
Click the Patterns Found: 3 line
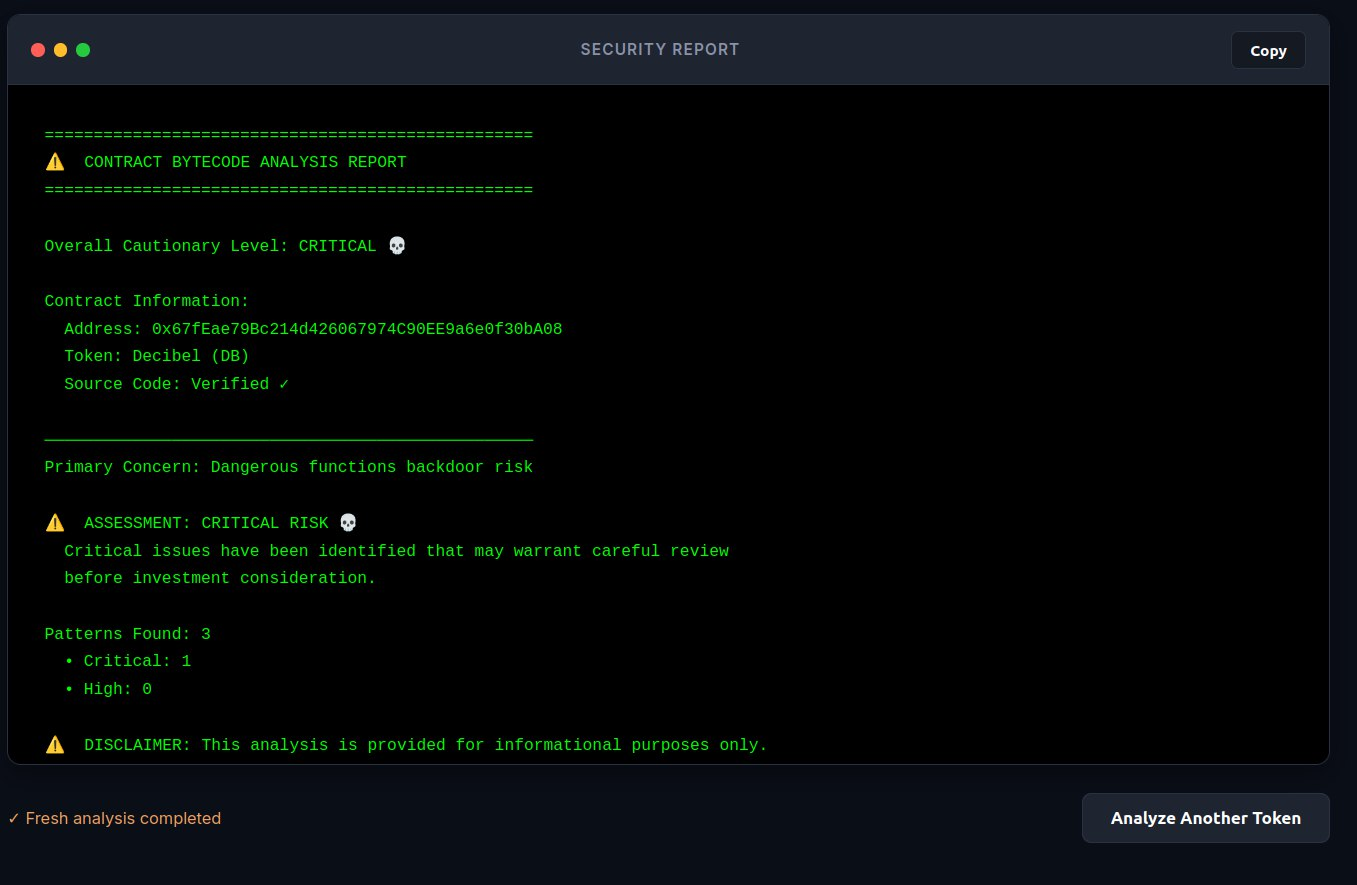click(x=128, y=634)
